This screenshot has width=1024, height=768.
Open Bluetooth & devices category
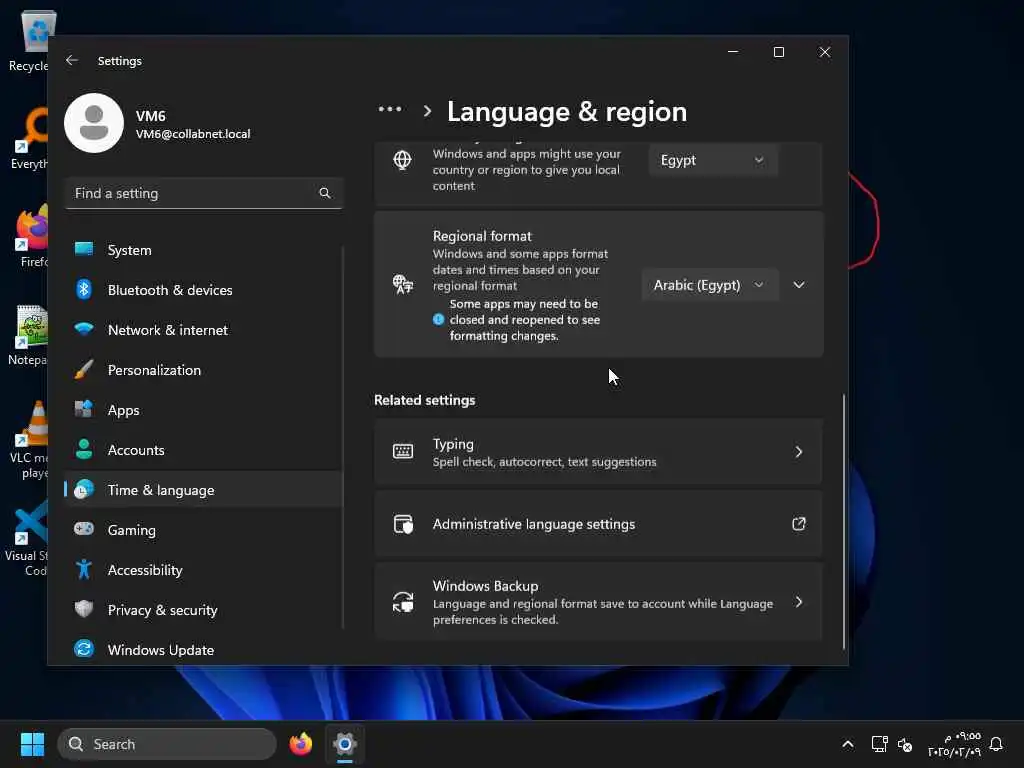tap(204, 289)
